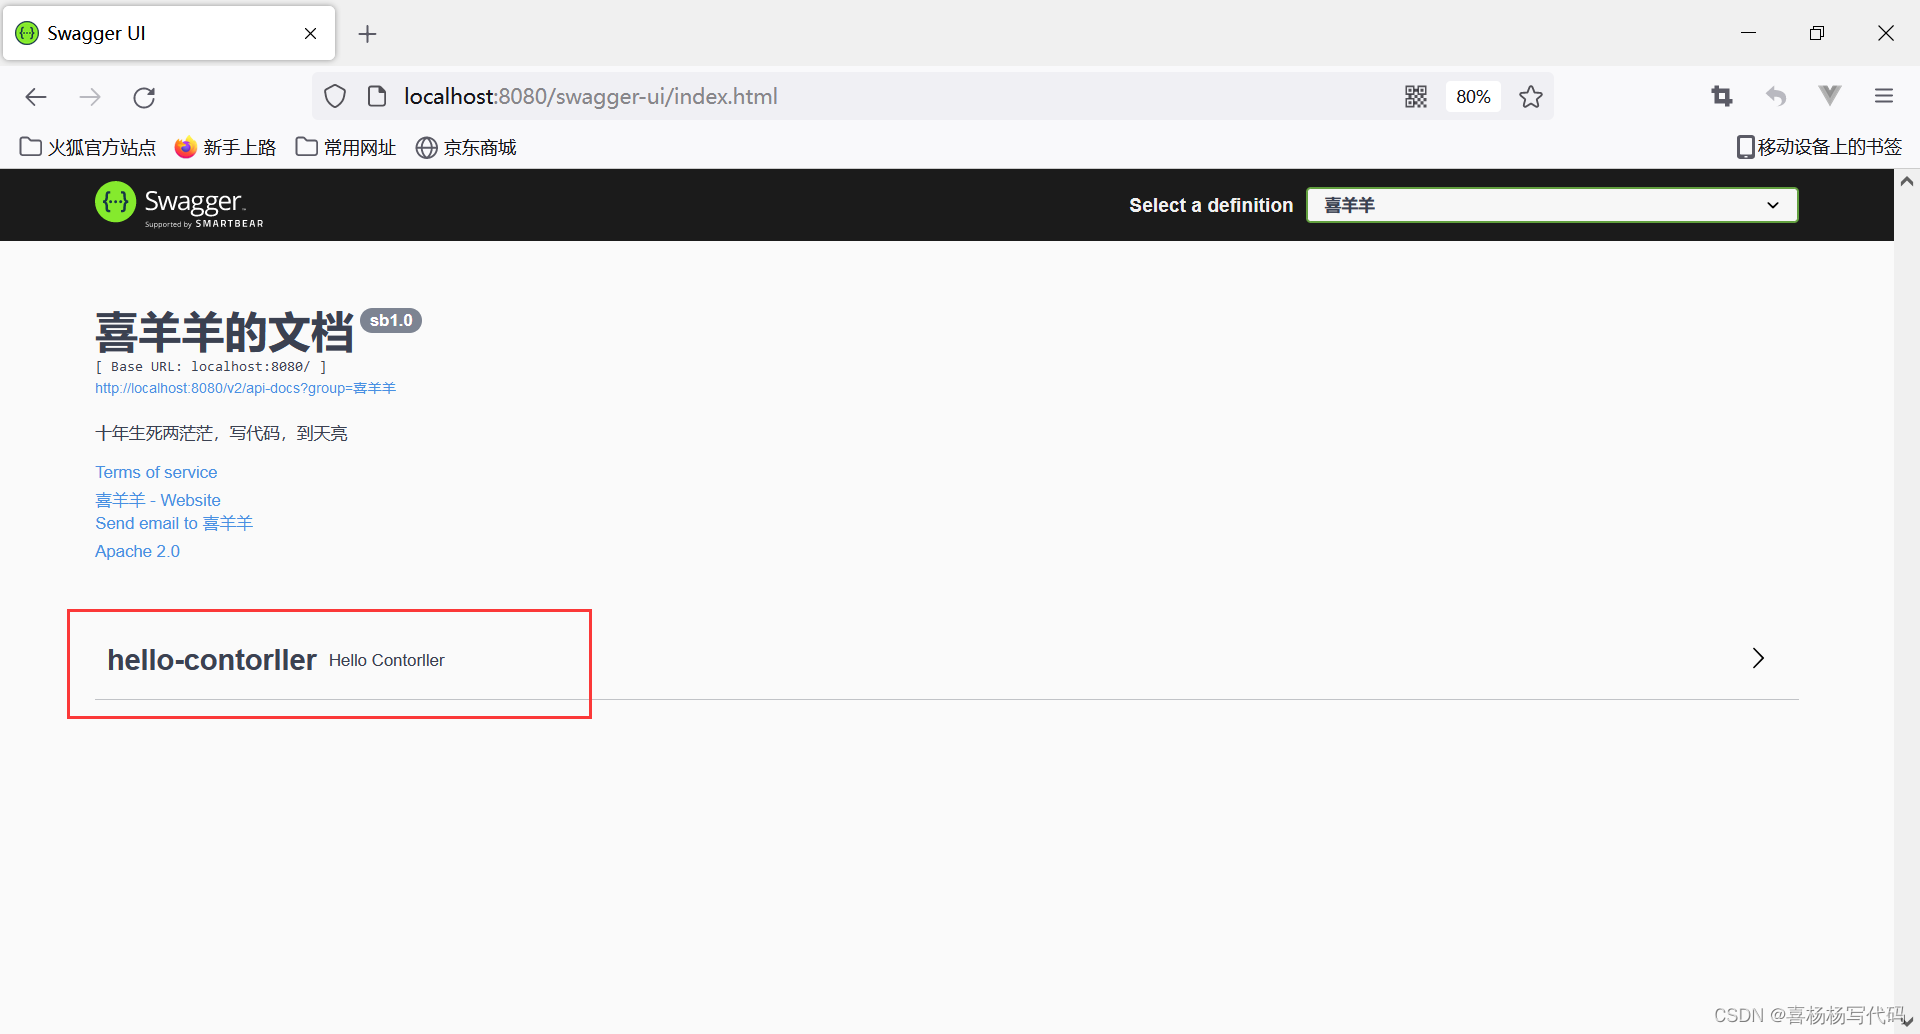
Task: Open the tracking protection shield
Action: 335,96
